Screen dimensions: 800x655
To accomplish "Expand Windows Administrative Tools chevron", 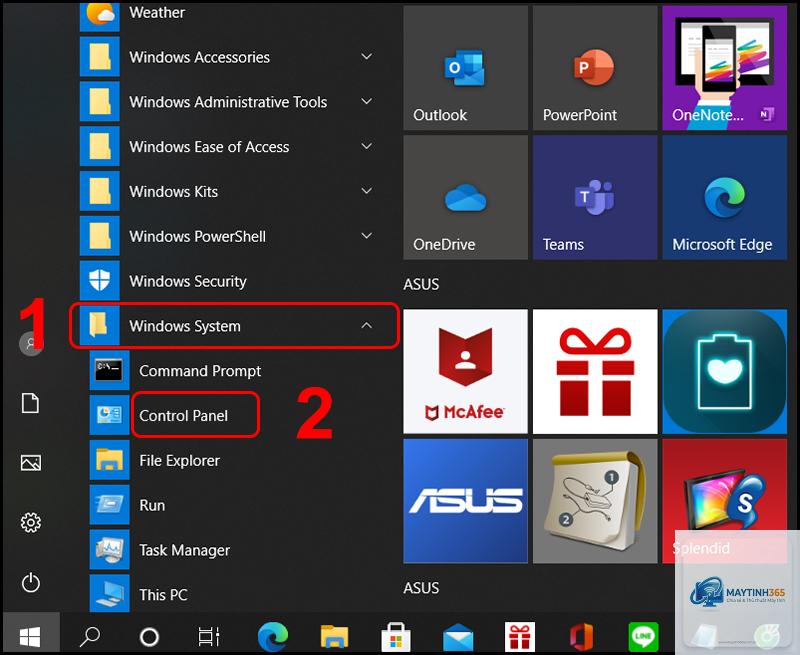I will click(x=366, y=102).
